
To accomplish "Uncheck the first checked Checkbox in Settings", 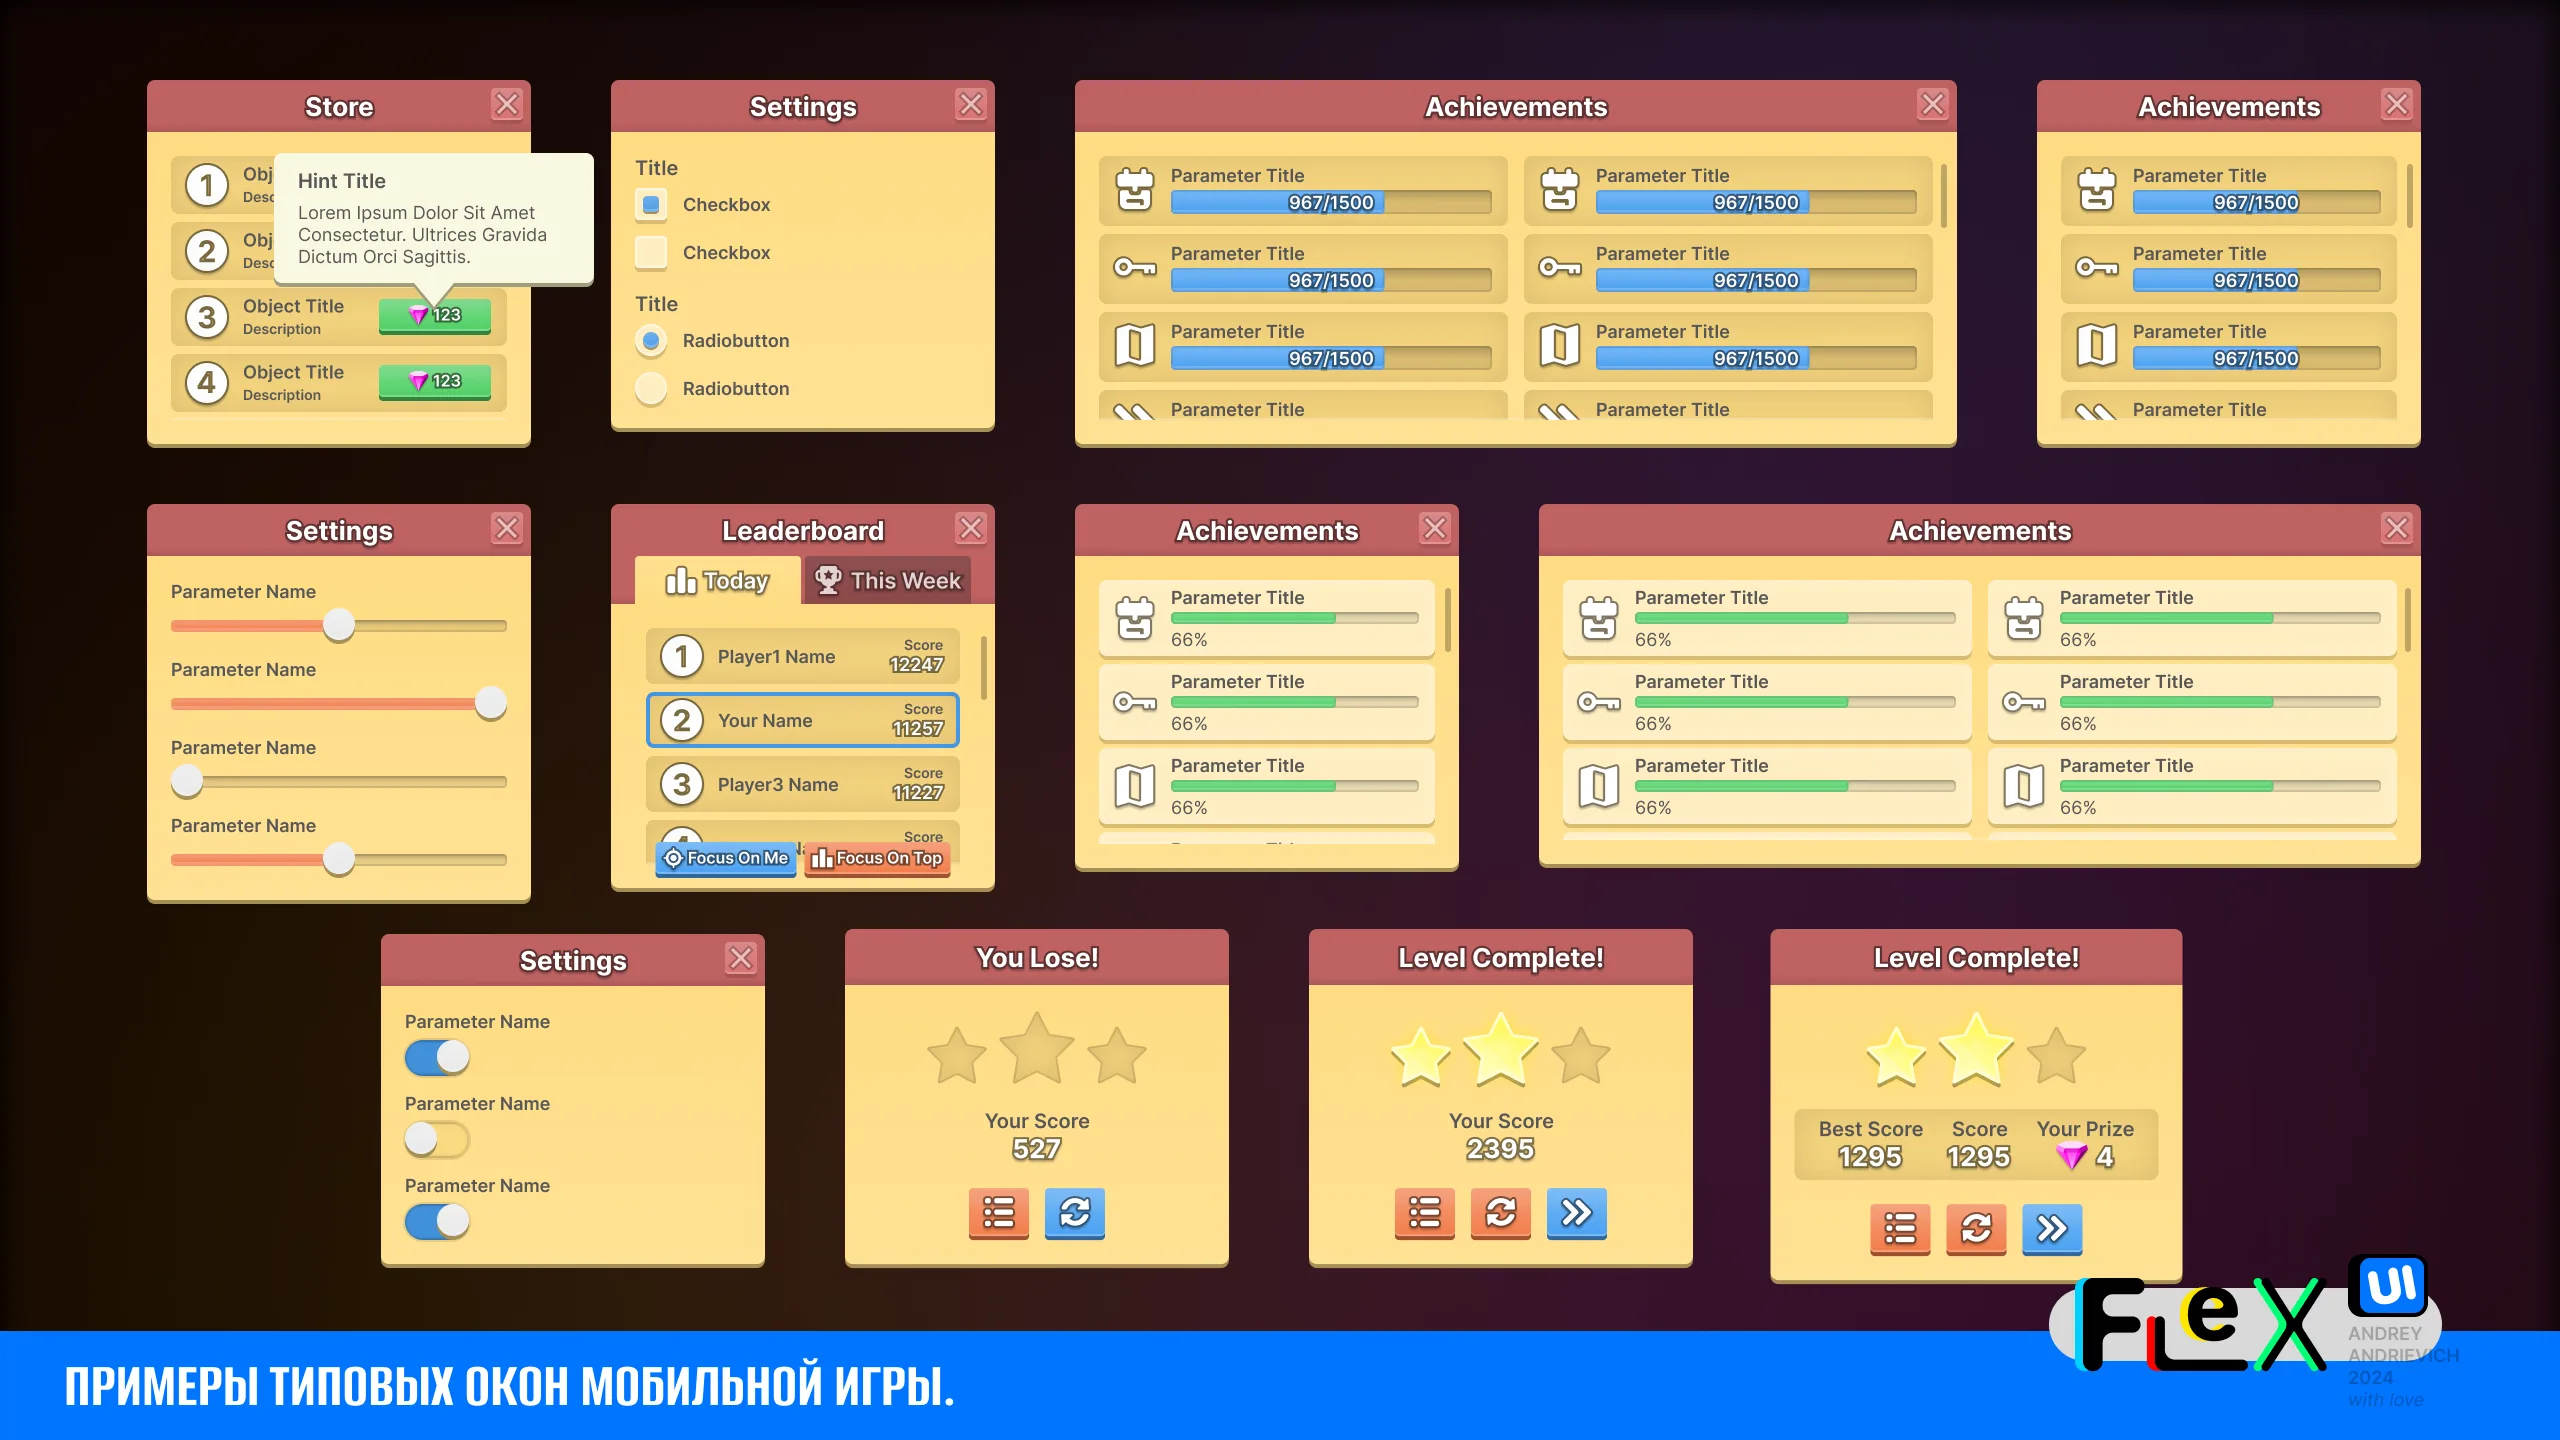I will pyautogui.click(x=651, y=205).
